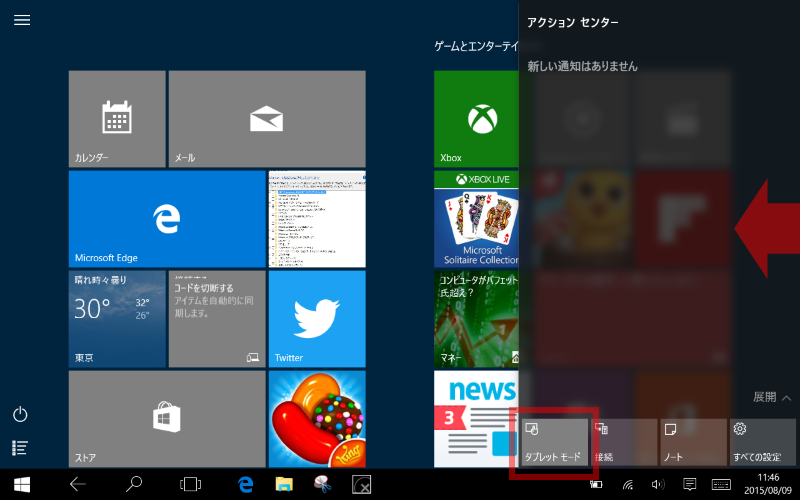Viewport: 800px width, 500px height.
Task: Open the screenshot thumbnail tile beside Edge
Action: pos(317,219)
